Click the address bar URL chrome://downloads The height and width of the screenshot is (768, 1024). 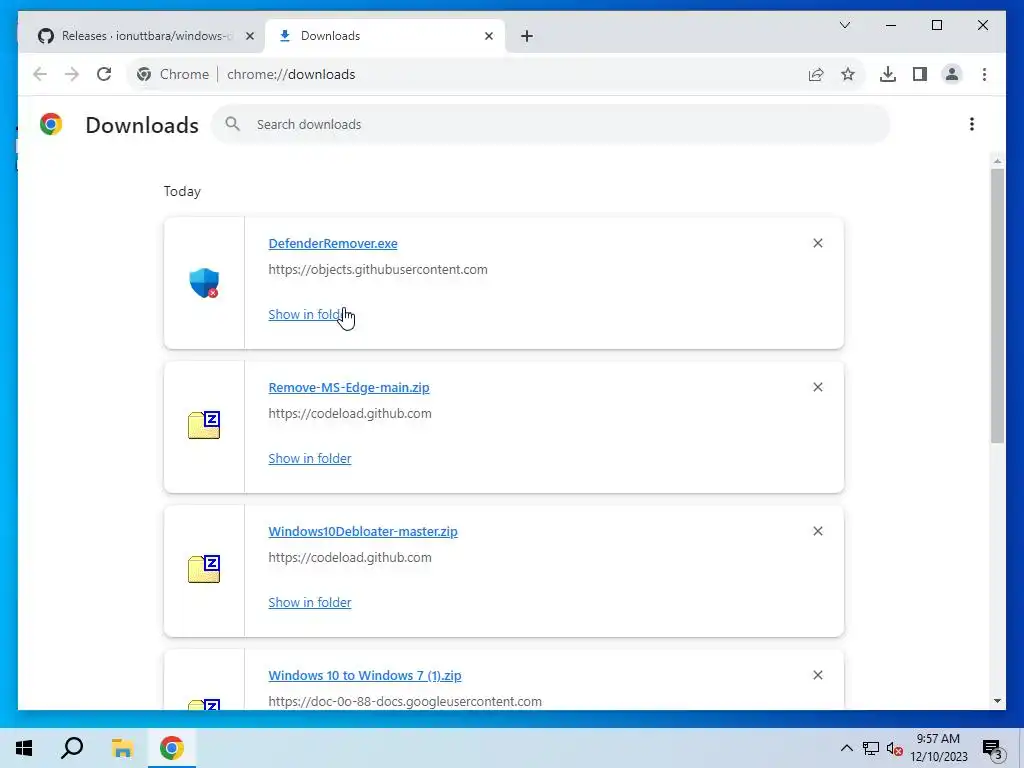click(x=291, y=74)
